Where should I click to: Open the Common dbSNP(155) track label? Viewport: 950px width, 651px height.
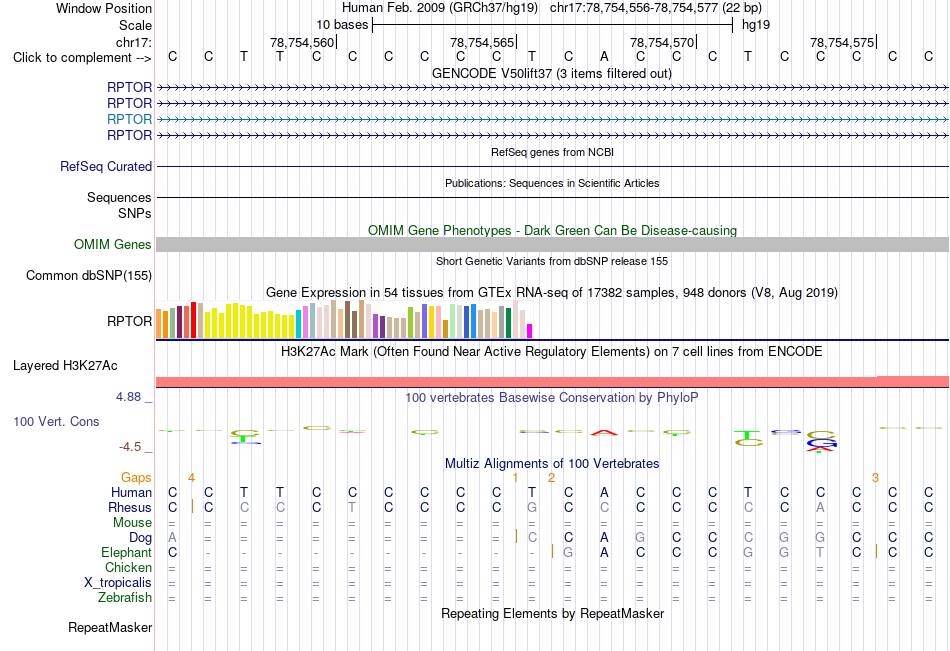pos(88,275)
